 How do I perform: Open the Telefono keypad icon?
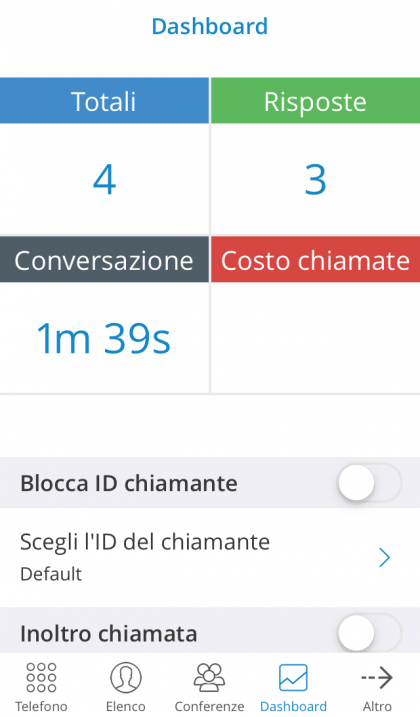41,677
